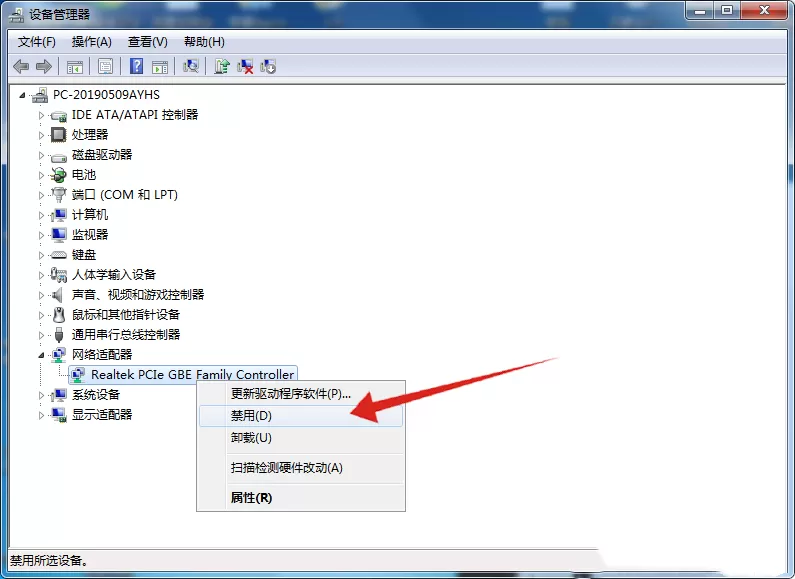Open the 帮助(H) menu
The height and width of the screenshot is (579, 795).
point(204,42)
